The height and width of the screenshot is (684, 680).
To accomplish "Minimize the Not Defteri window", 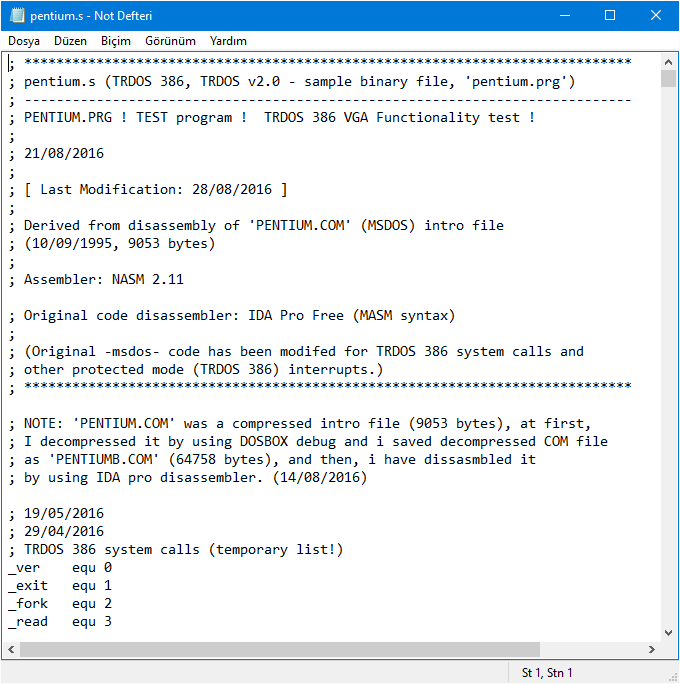I will [x=565, y=15].
